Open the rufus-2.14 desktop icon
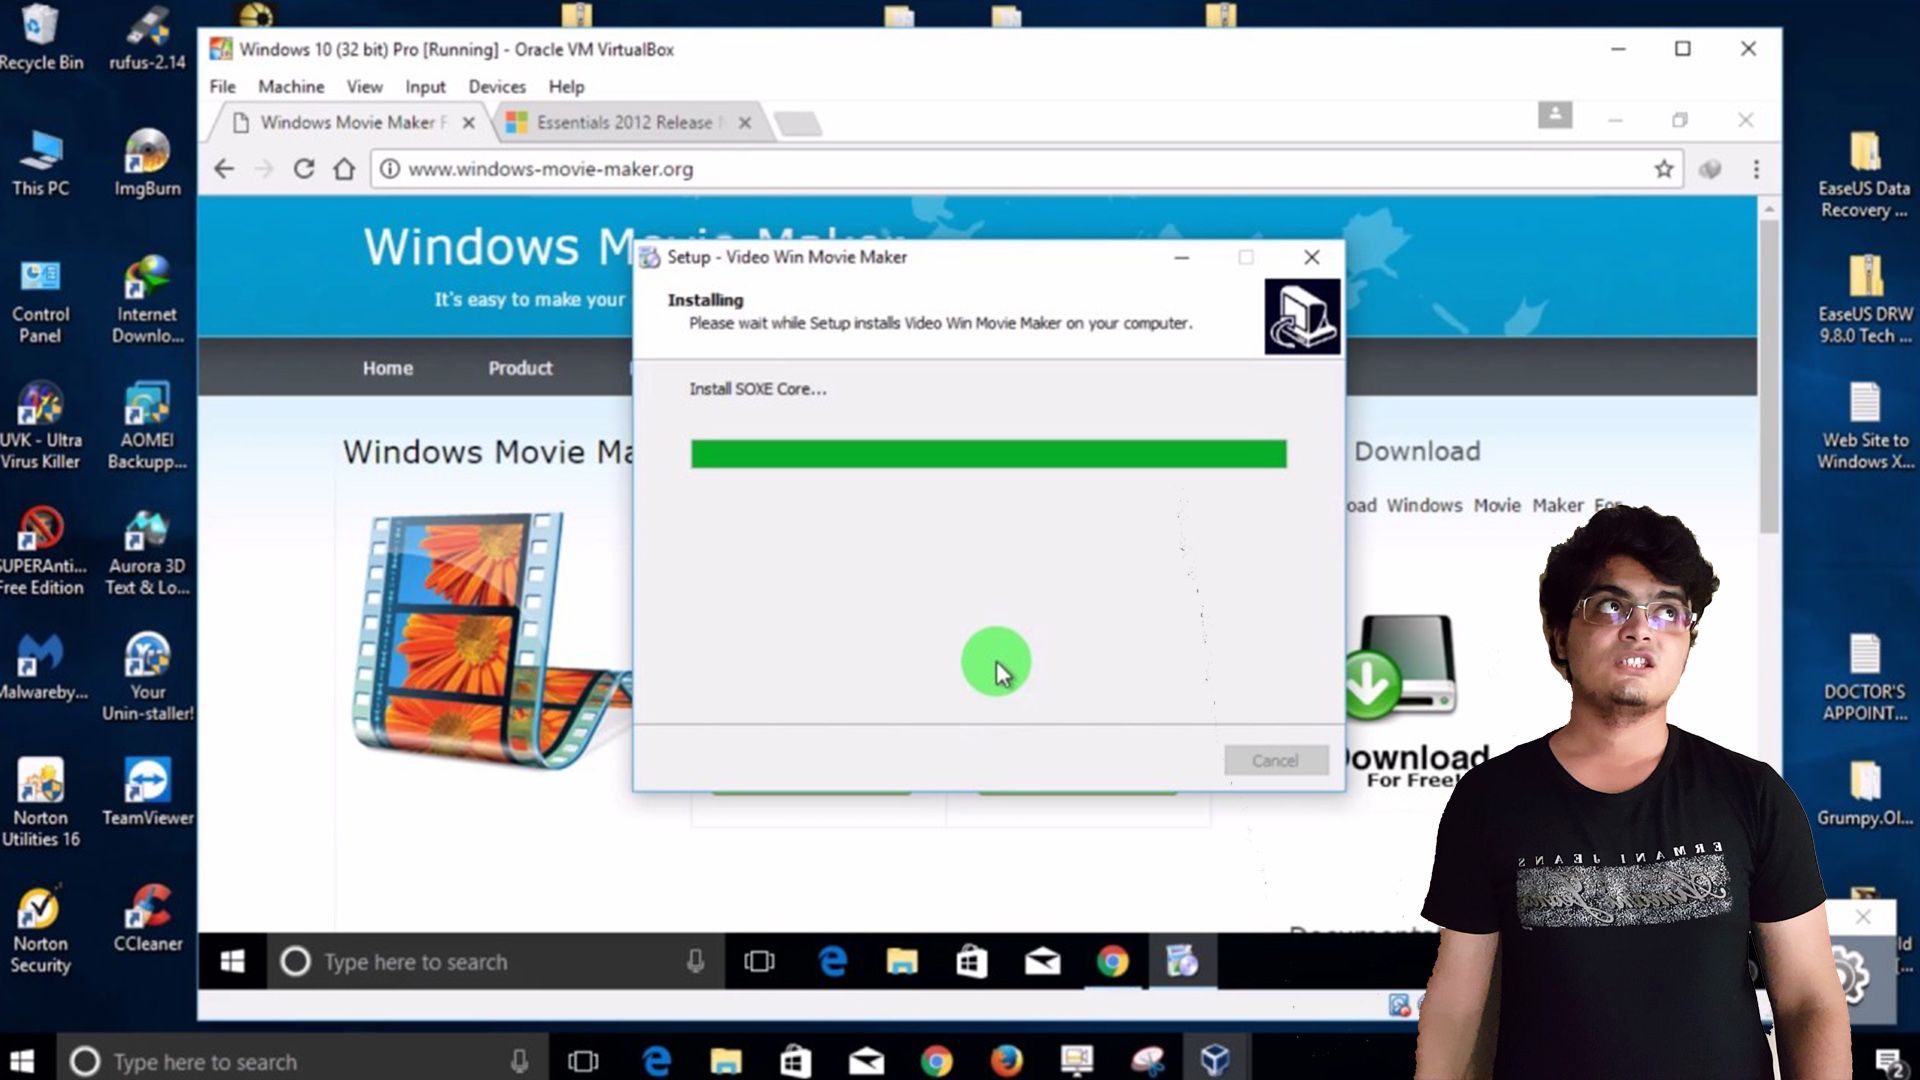The height and width of the screenshot is (1080, 1920). 147,38
